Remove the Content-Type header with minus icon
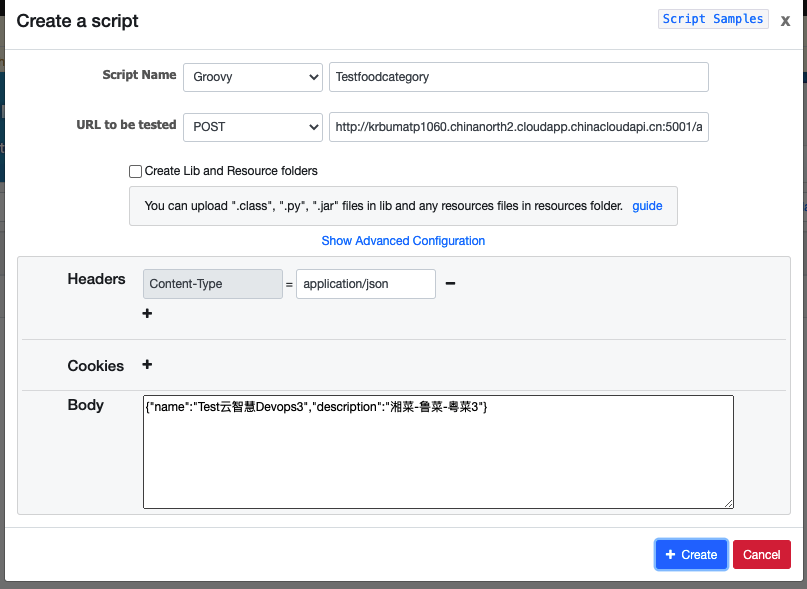This screenshot has height=589, width=807. pos(450,284)
